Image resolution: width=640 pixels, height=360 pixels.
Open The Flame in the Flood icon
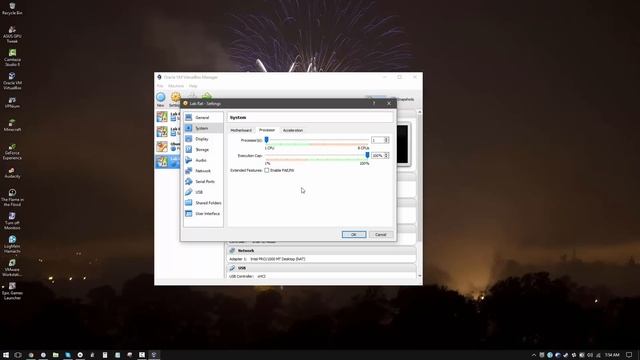tap(12, 197)
